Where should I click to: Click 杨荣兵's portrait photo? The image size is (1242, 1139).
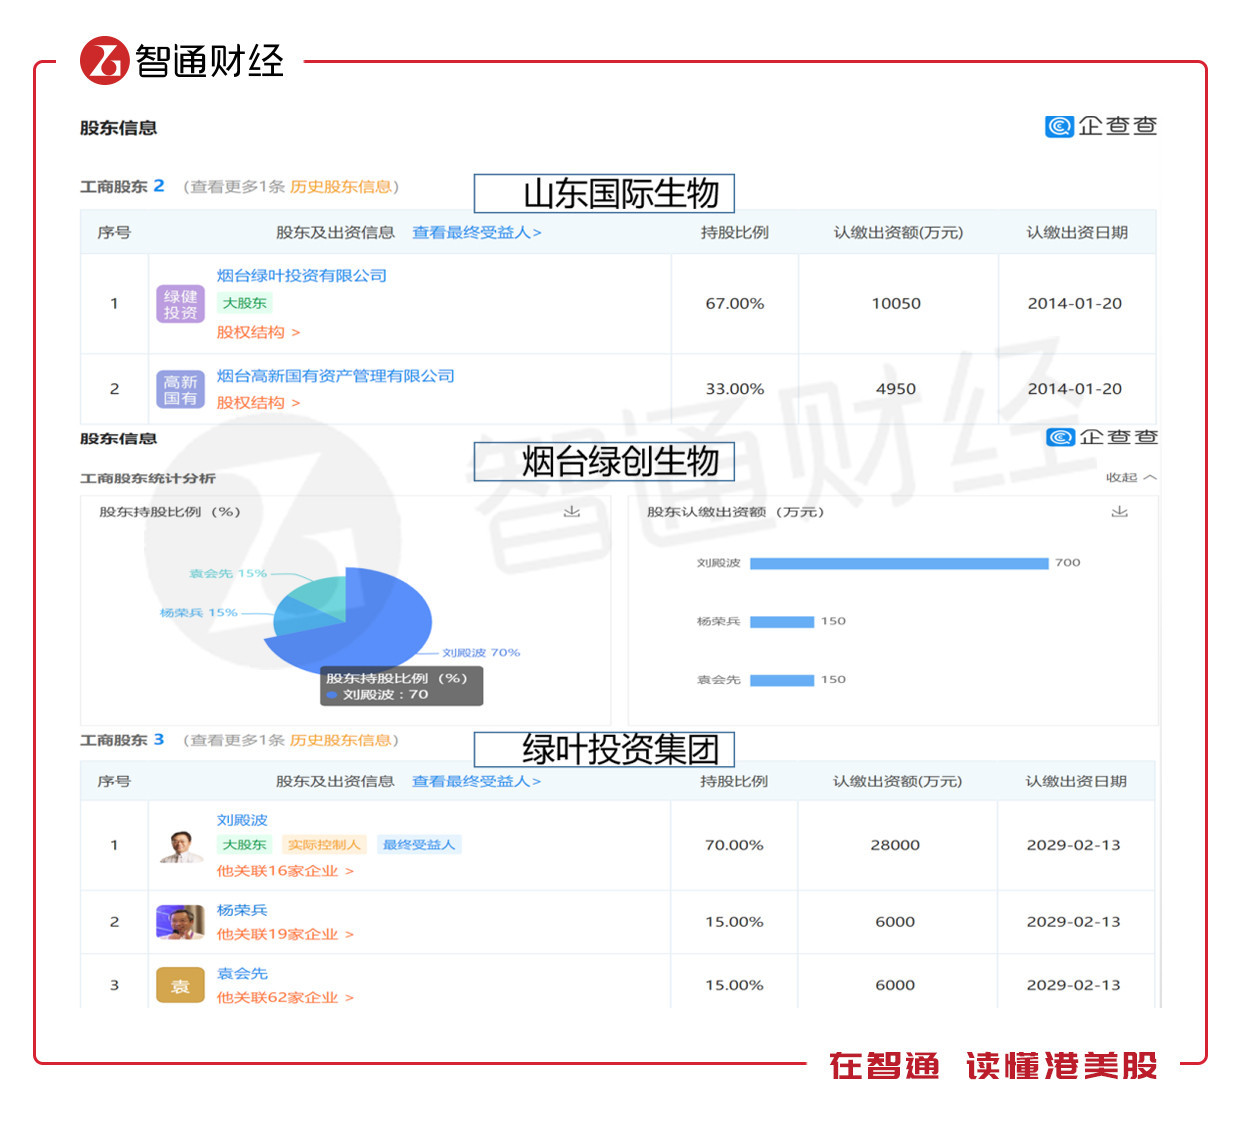(180, 922)
